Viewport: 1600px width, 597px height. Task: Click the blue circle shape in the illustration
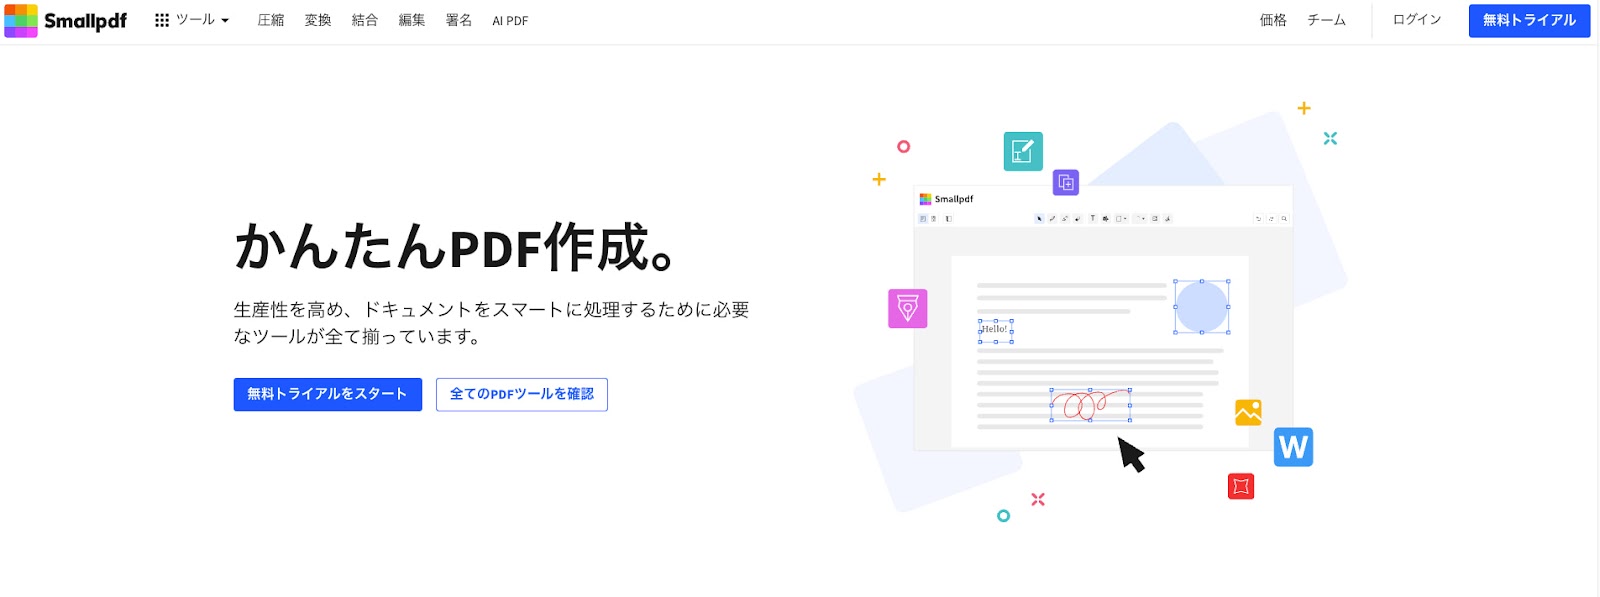coord(1201,307)
